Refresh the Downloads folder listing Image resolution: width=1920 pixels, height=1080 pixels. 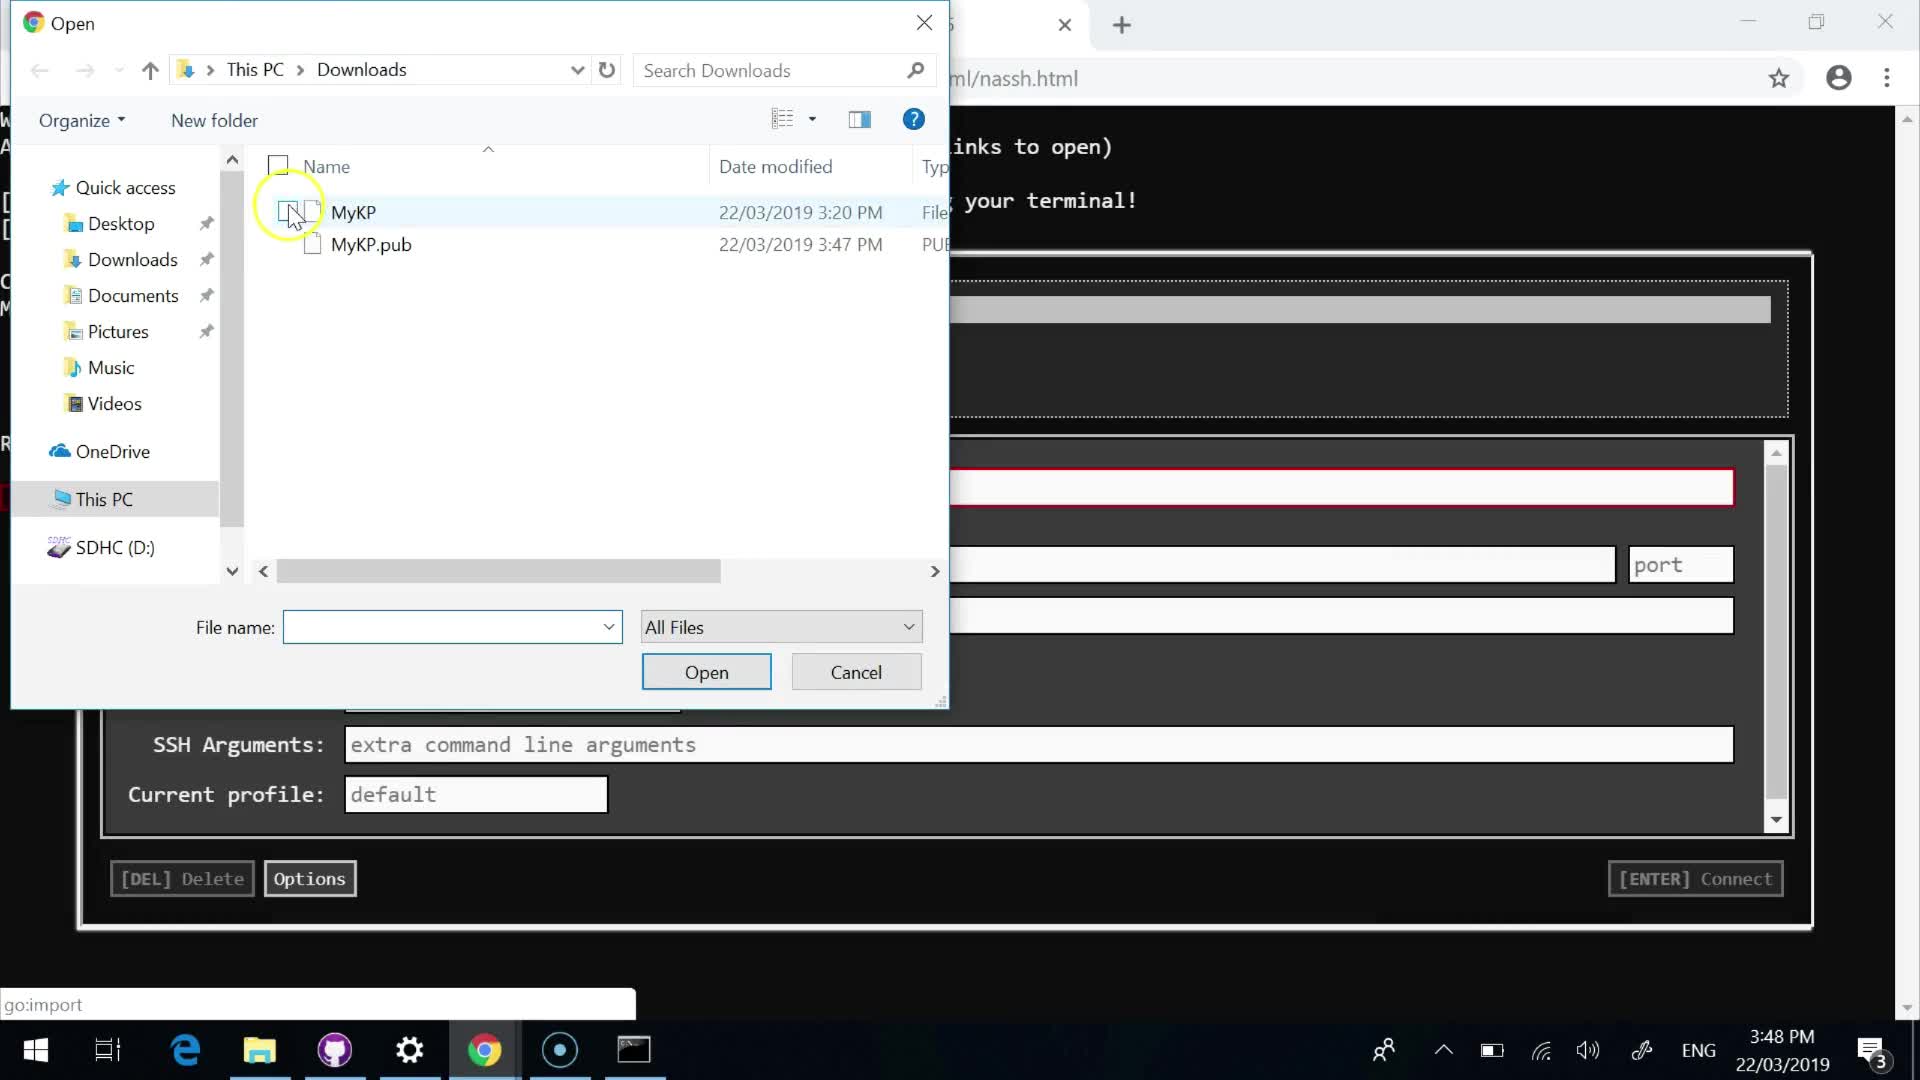click(607, 70)
